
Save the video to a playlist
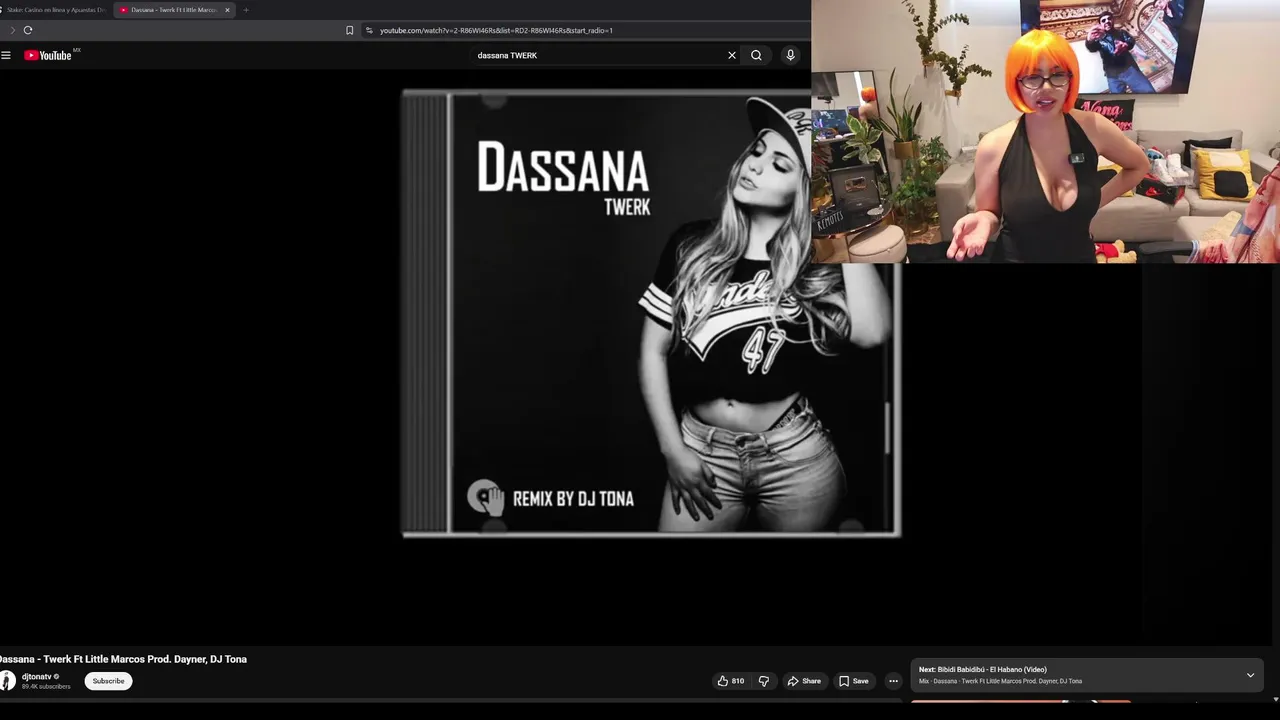(x=854, y=681)
